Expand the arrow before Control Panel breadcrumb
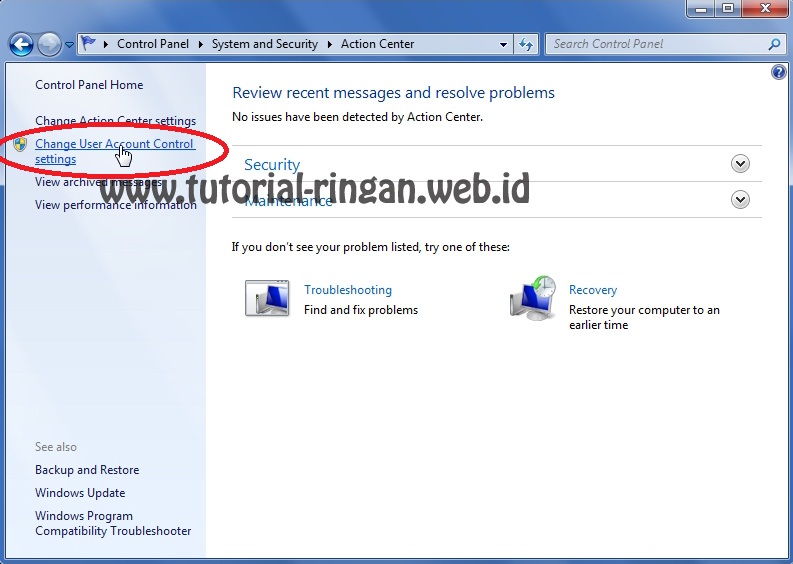Viewport: 793px width, 564px height. [x=106, y=45]
